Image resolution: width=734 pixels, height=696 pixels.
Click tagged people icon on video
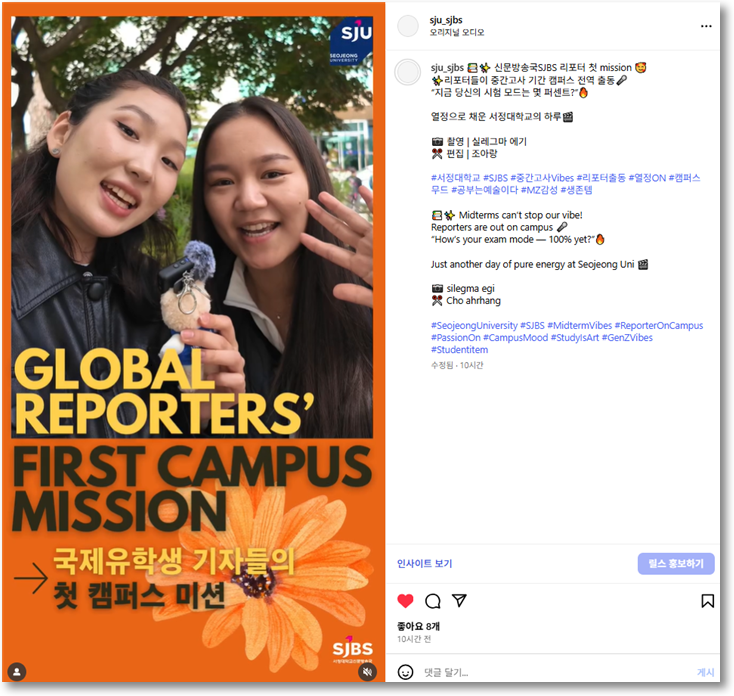click(x=16, y=671)
